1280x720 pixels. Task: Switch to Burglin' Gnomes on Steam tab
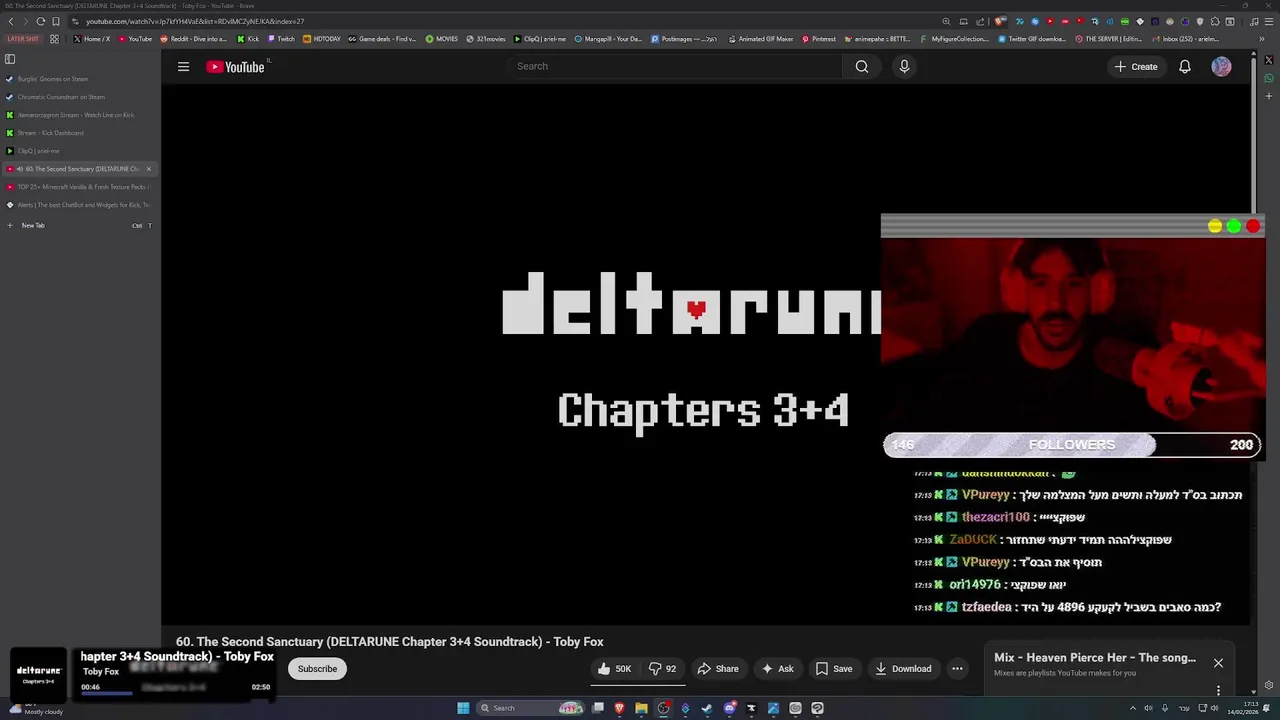click(80, 79)
